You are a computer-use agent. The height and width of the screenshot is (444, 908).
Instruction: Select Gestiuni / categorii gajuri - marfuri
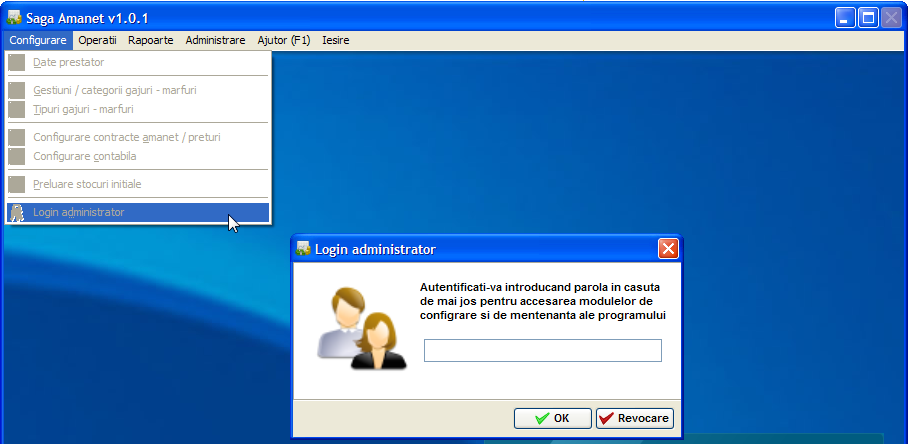tap(138, 90)
